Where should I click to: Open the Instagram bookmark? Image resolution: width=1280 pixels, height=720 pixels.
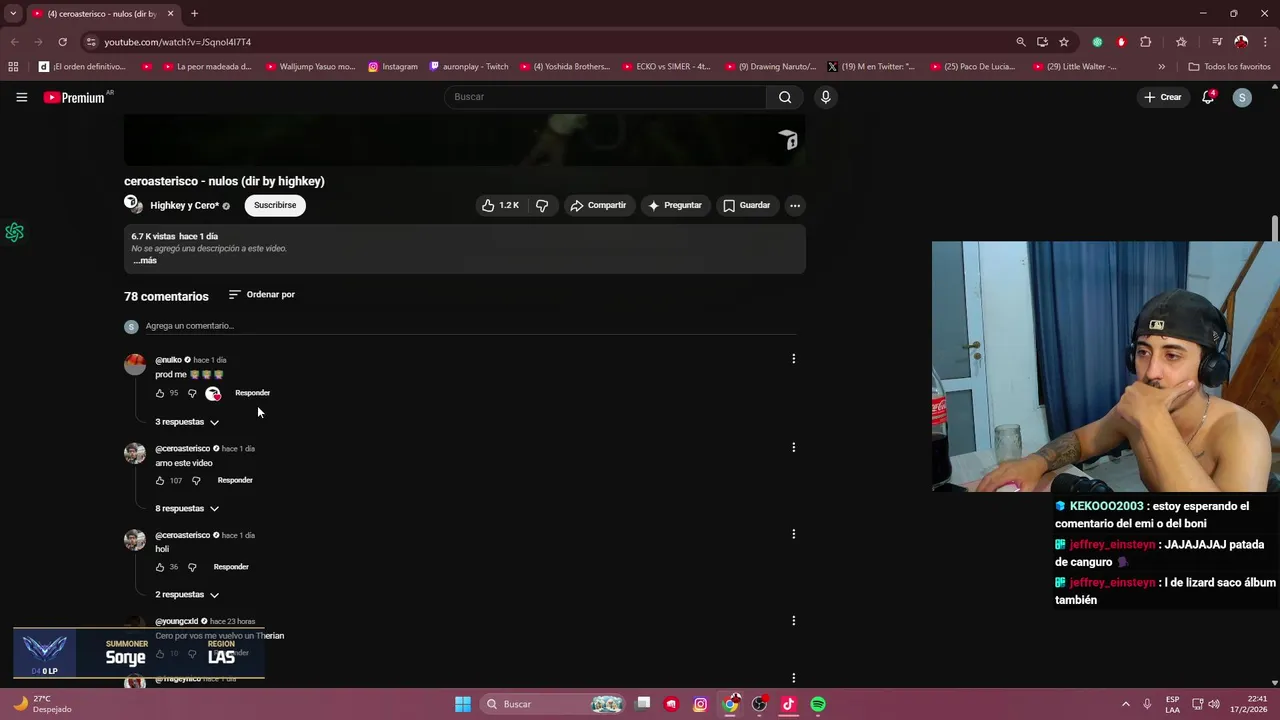(x=393, y=67)
